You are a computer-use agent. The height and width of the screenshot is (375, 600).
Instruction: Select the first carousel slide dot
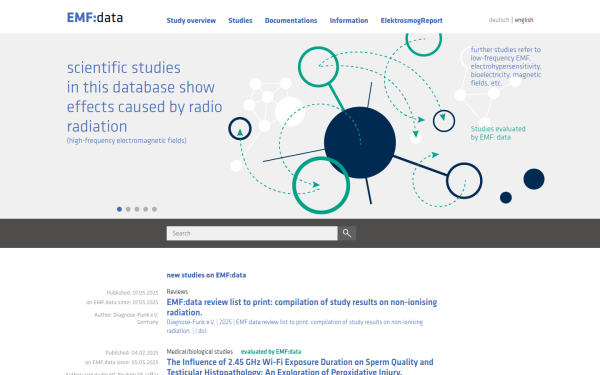pyautogui.click(x=119, y=209)
